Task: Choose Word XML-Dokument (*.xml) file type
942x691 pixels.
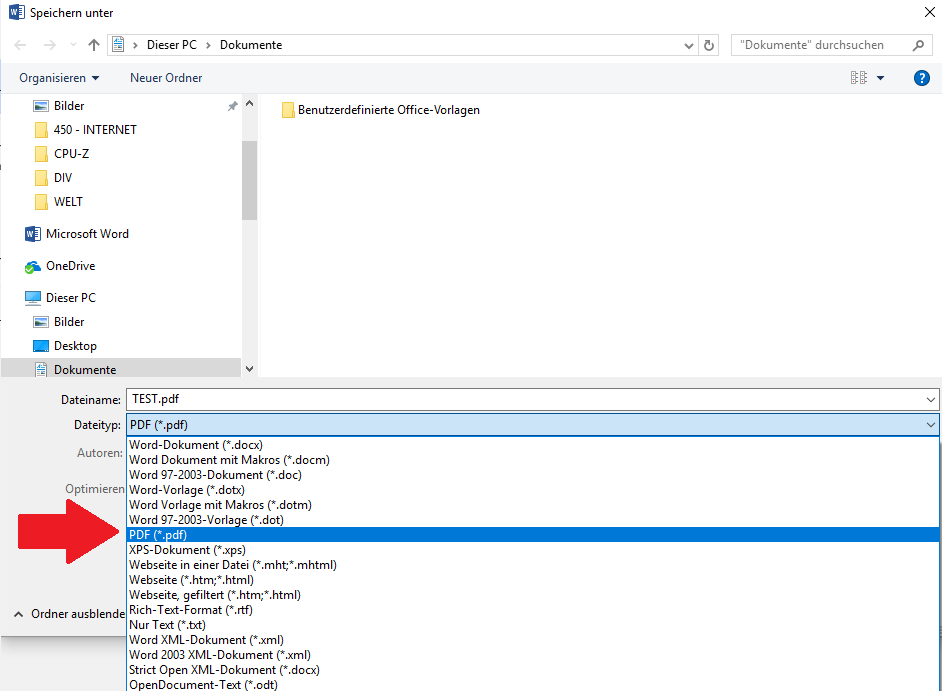Action: pyautogui.click(x=532, y=640)
